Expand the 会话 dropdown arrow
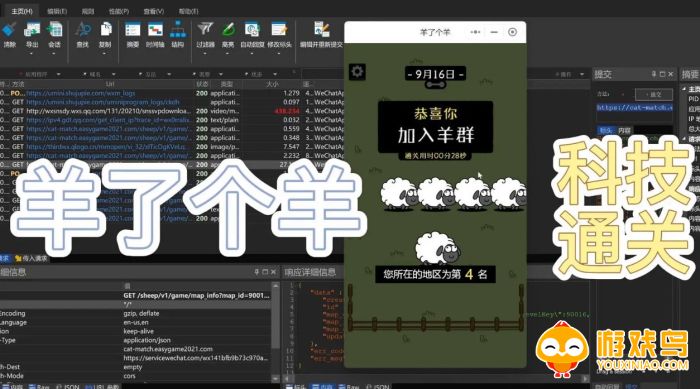This screenshot has height=389, width=700. tap(54, 54)
